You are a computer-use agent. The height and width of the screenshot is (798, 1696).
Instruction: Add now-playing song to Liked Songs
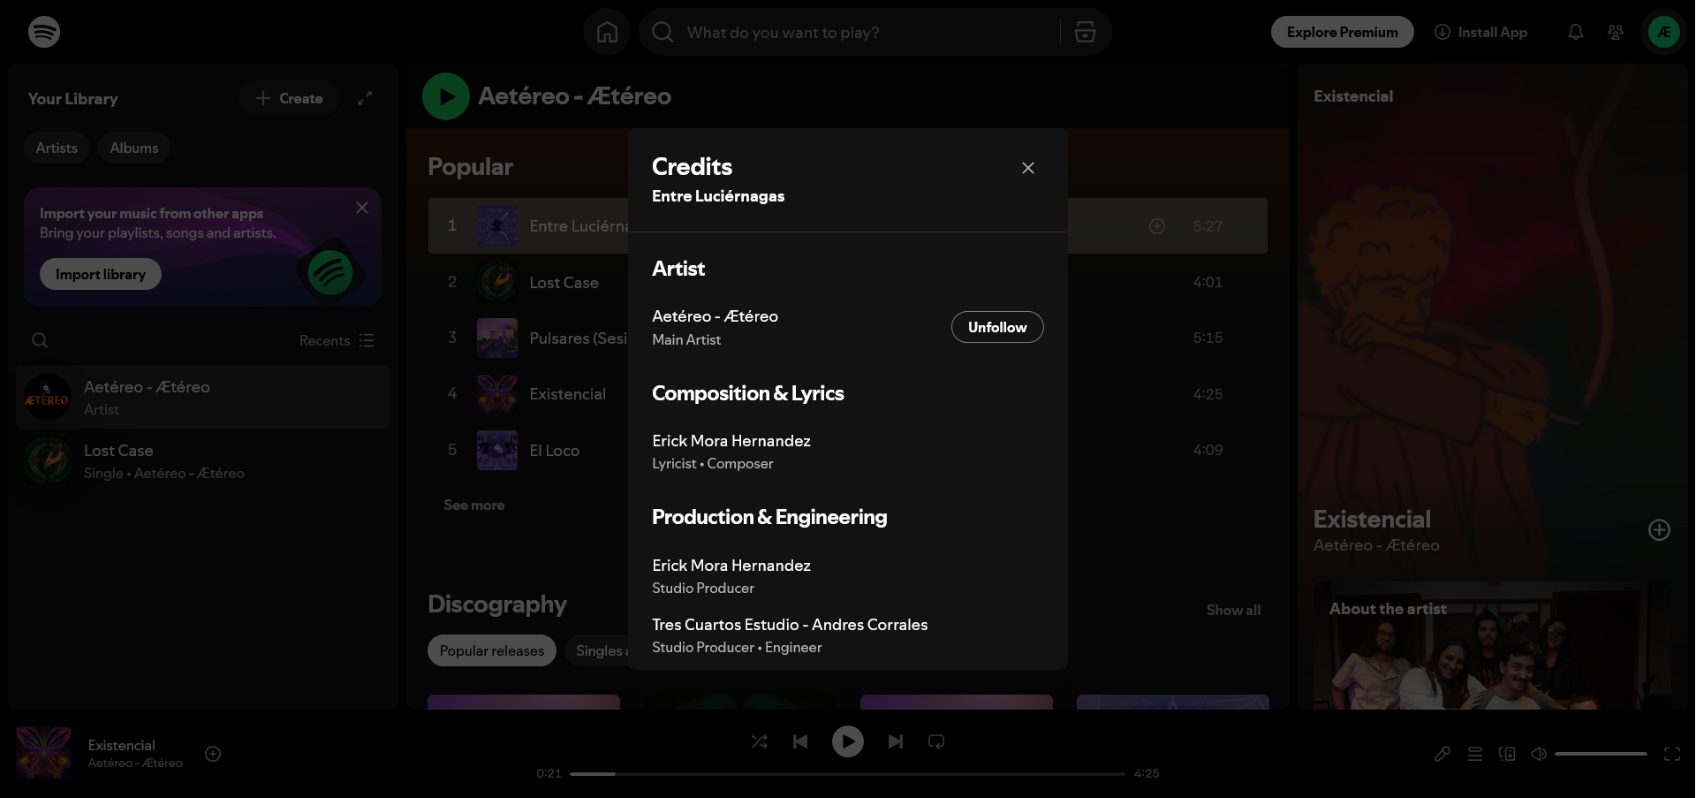click(x=213, y=754)
